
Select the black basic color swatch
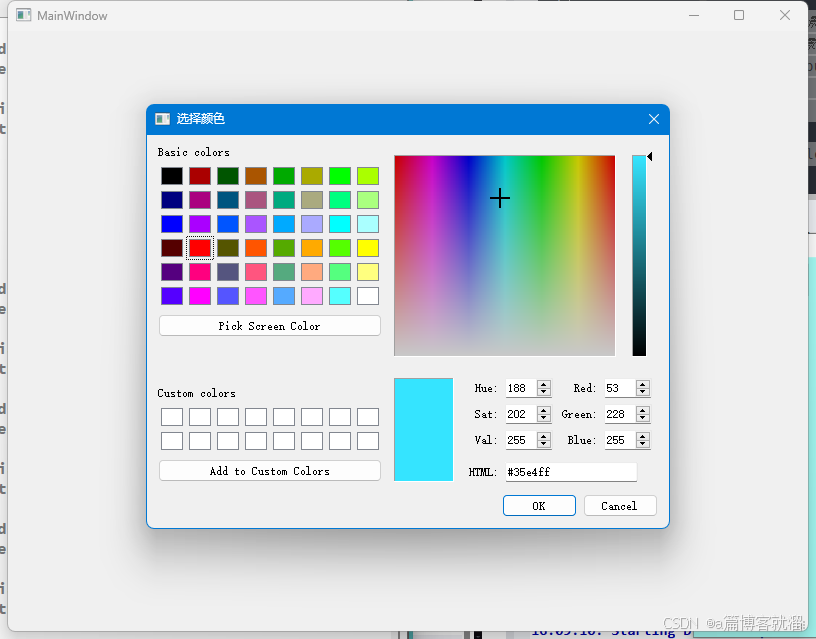click(x=172, y=176)
